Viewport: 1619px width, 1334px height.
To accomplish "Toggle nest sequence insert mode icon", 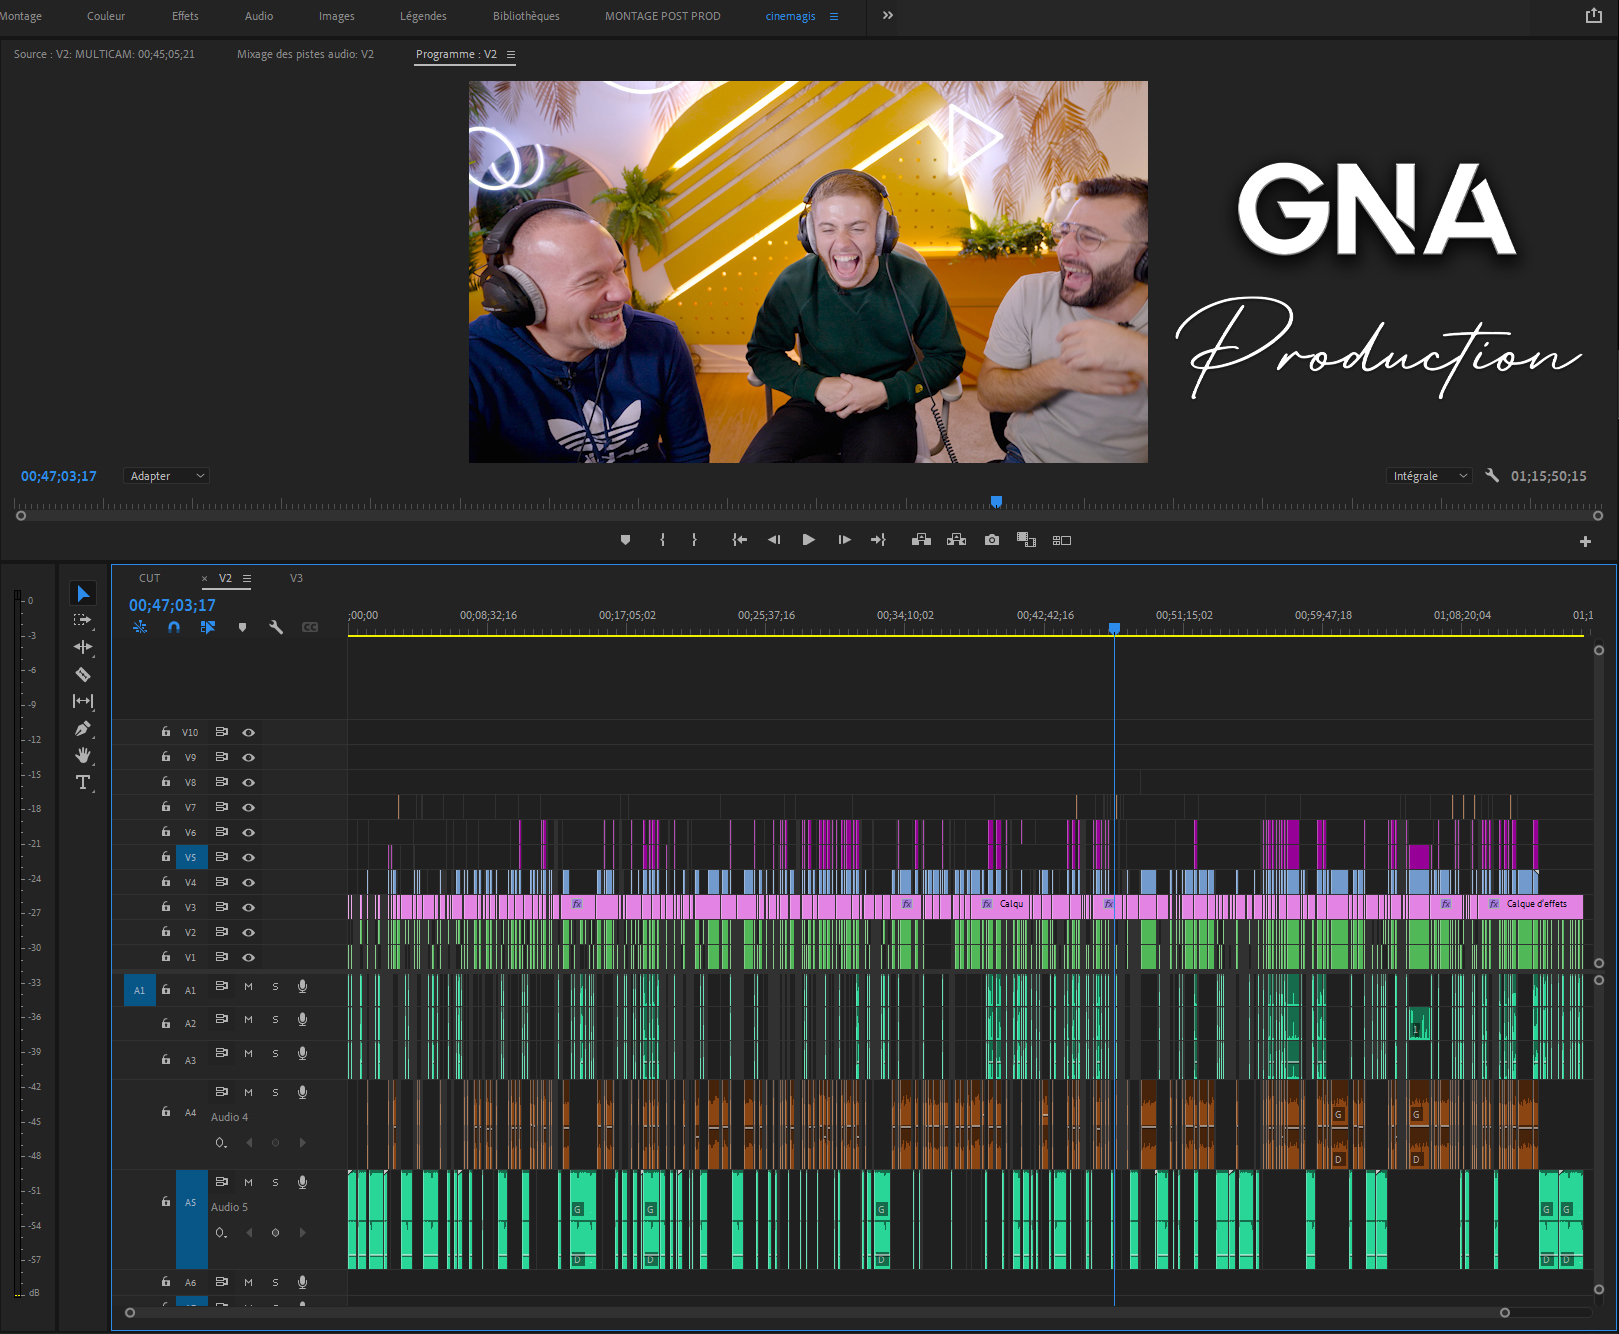I will tap(140, 627).
